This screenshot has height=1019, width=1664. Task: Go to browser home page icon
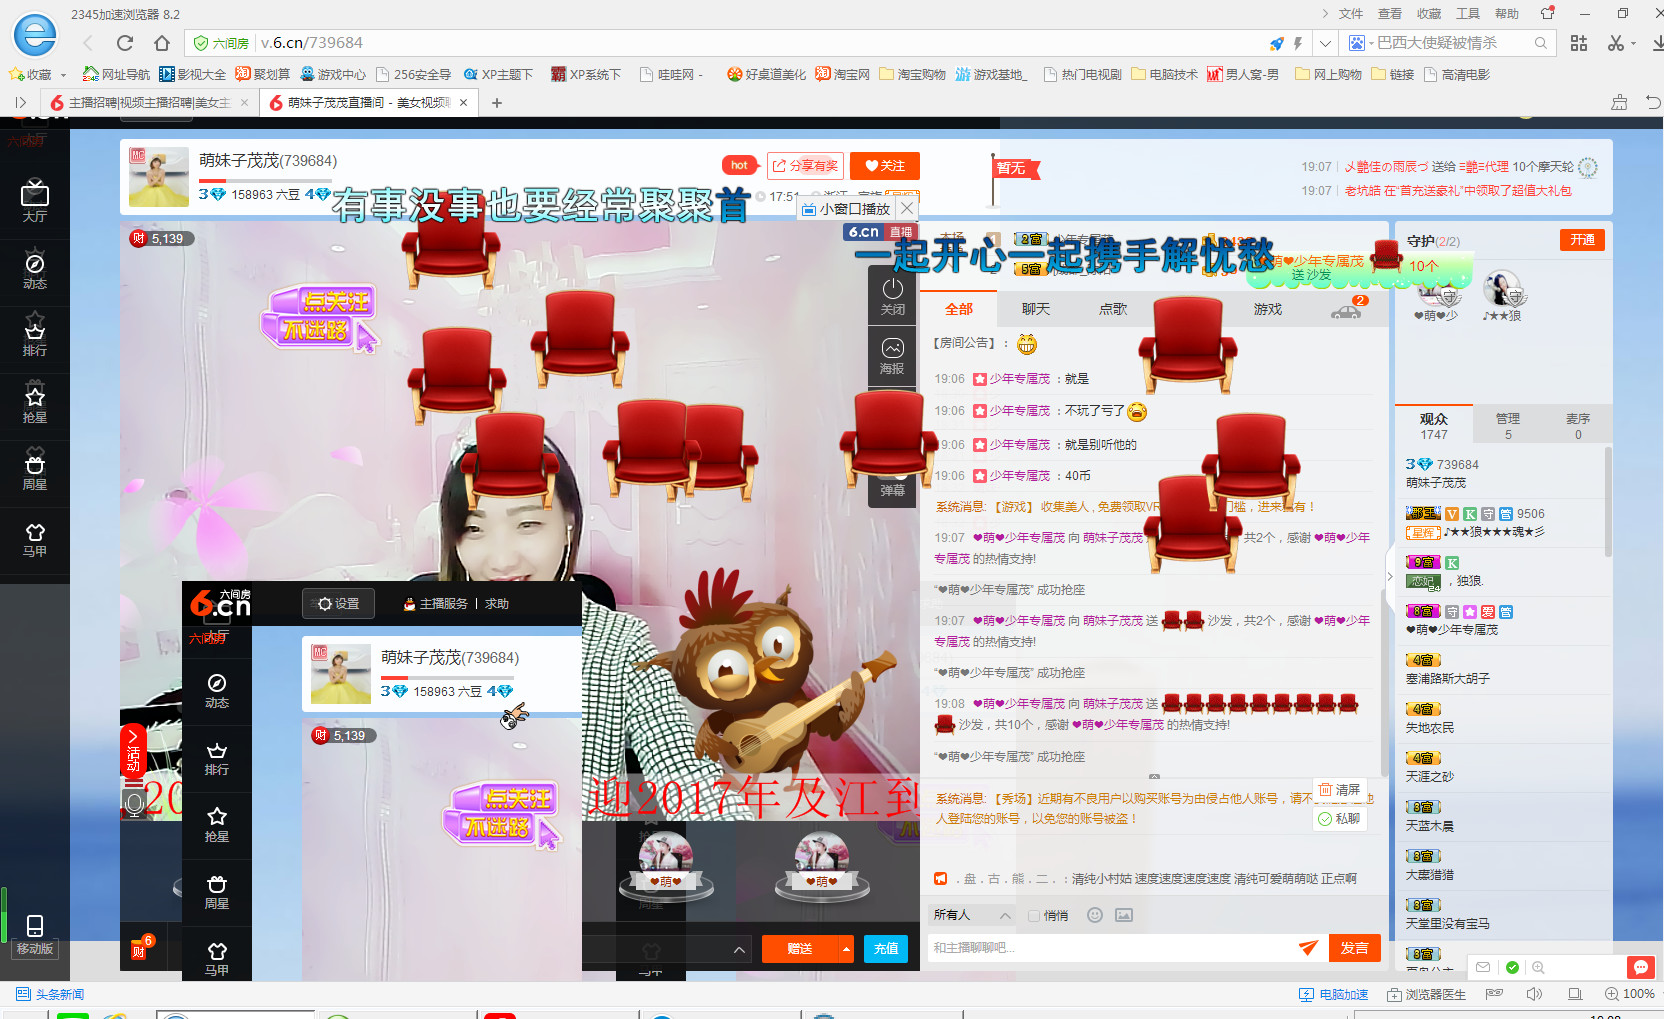click(x=162, y=43)
